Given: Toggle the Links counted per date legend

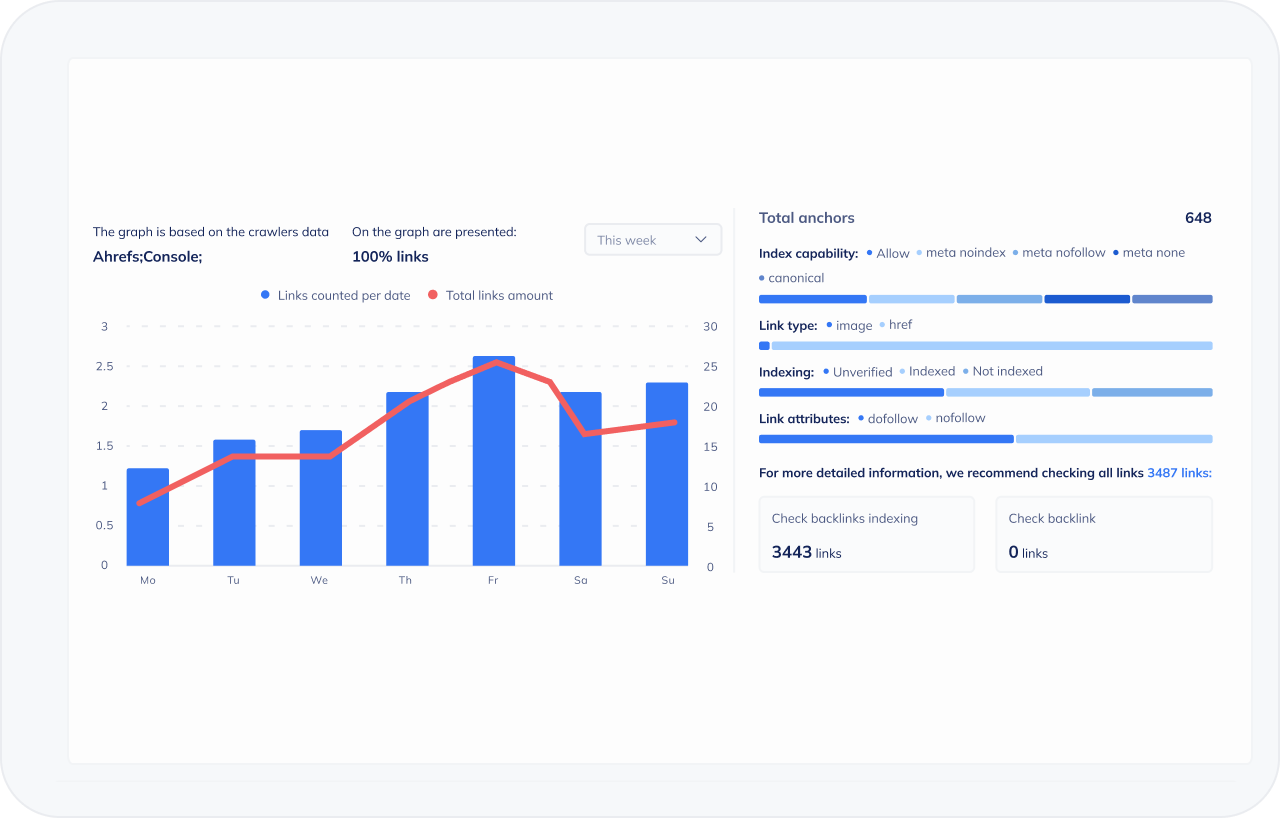Looking at the screenshot, I should tap(335, 296).
